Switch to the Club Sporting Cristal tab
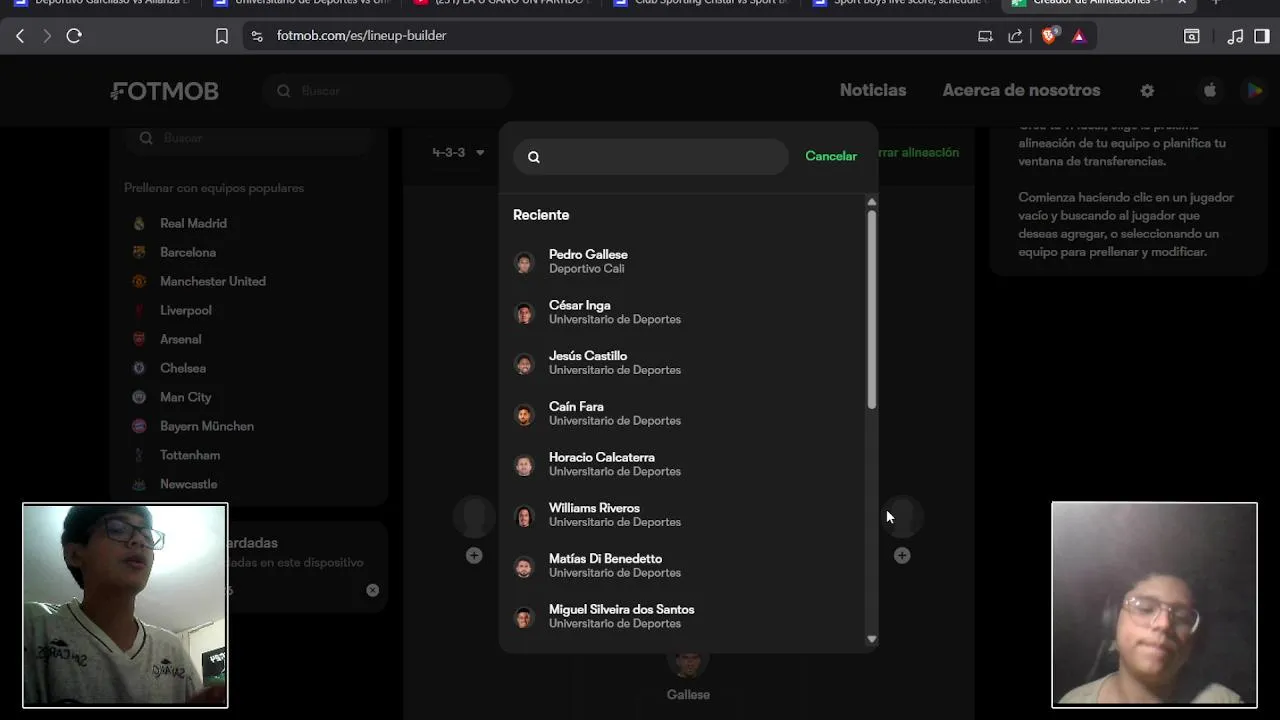The height and width of the screenshot is (720, 1280). (700, 4)
